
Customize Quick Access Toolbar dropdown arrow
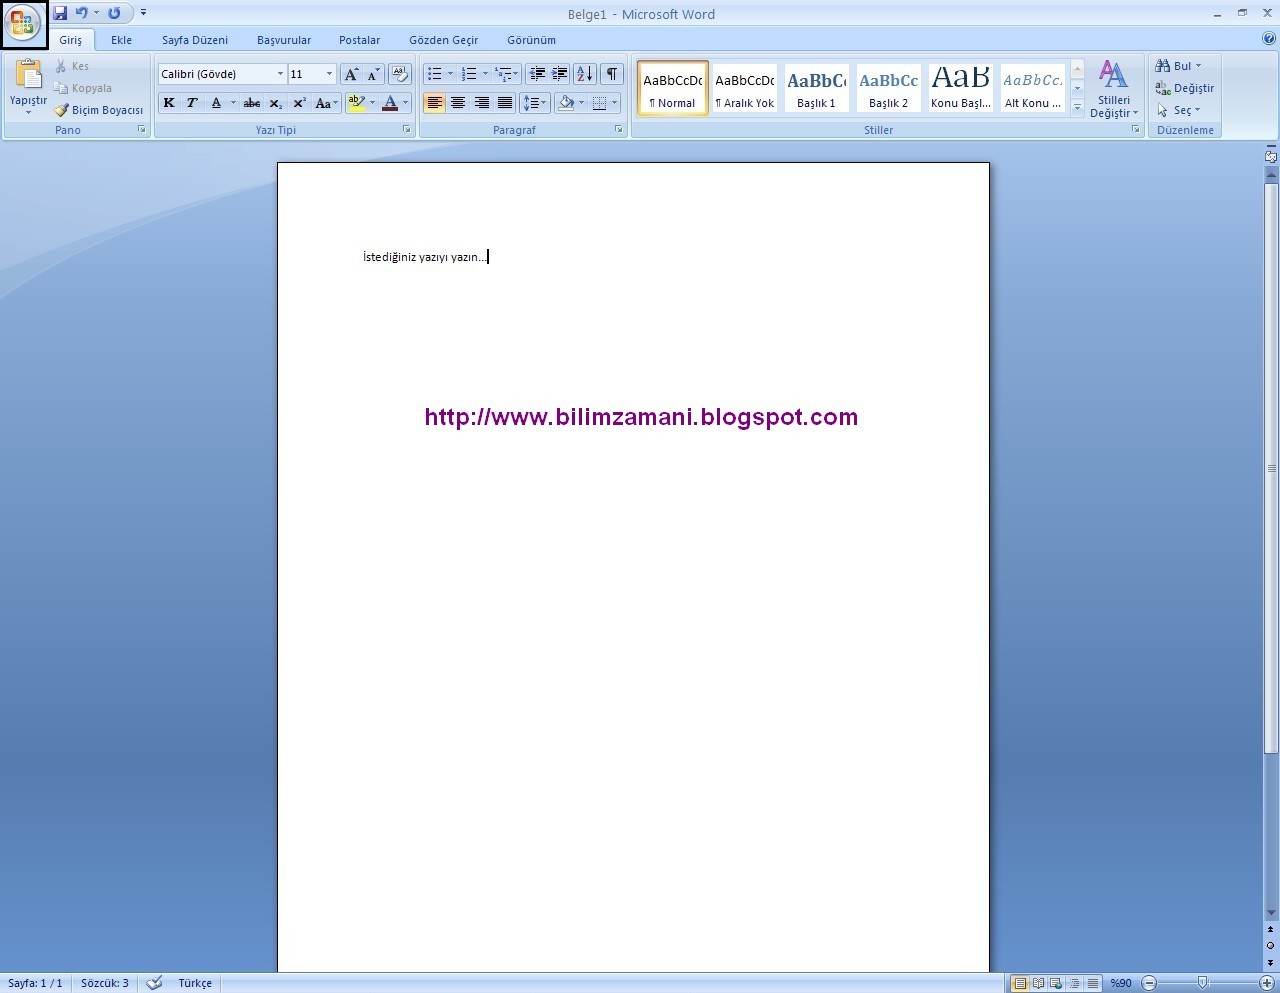point(143,13)
